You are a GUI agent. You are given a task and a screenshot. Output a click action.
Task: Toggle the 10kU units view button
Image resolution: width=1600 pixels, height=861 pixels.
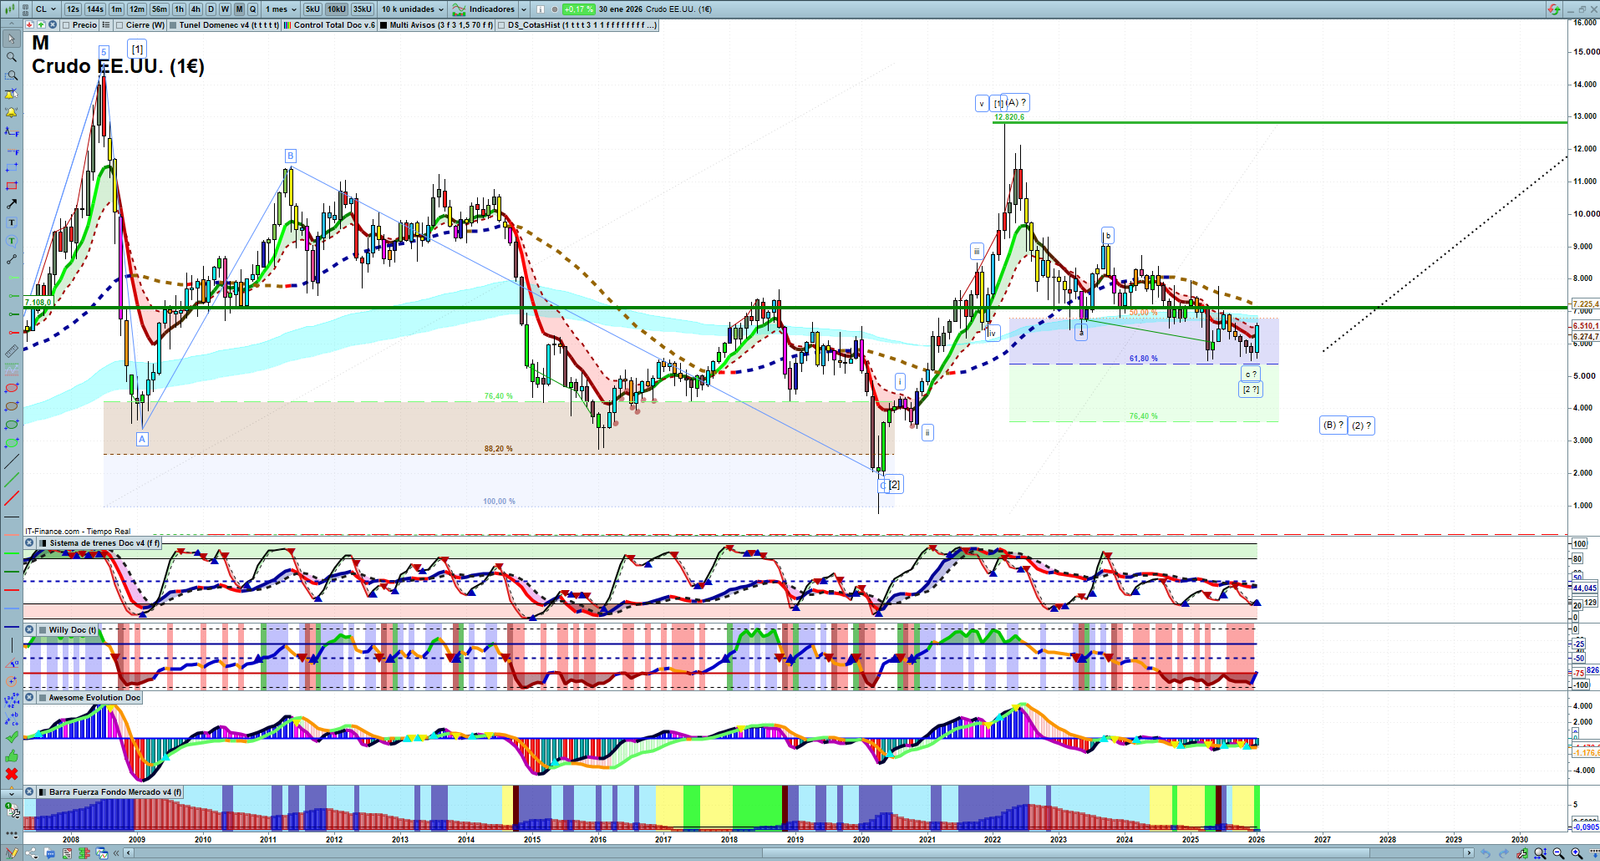pos(337,9)
